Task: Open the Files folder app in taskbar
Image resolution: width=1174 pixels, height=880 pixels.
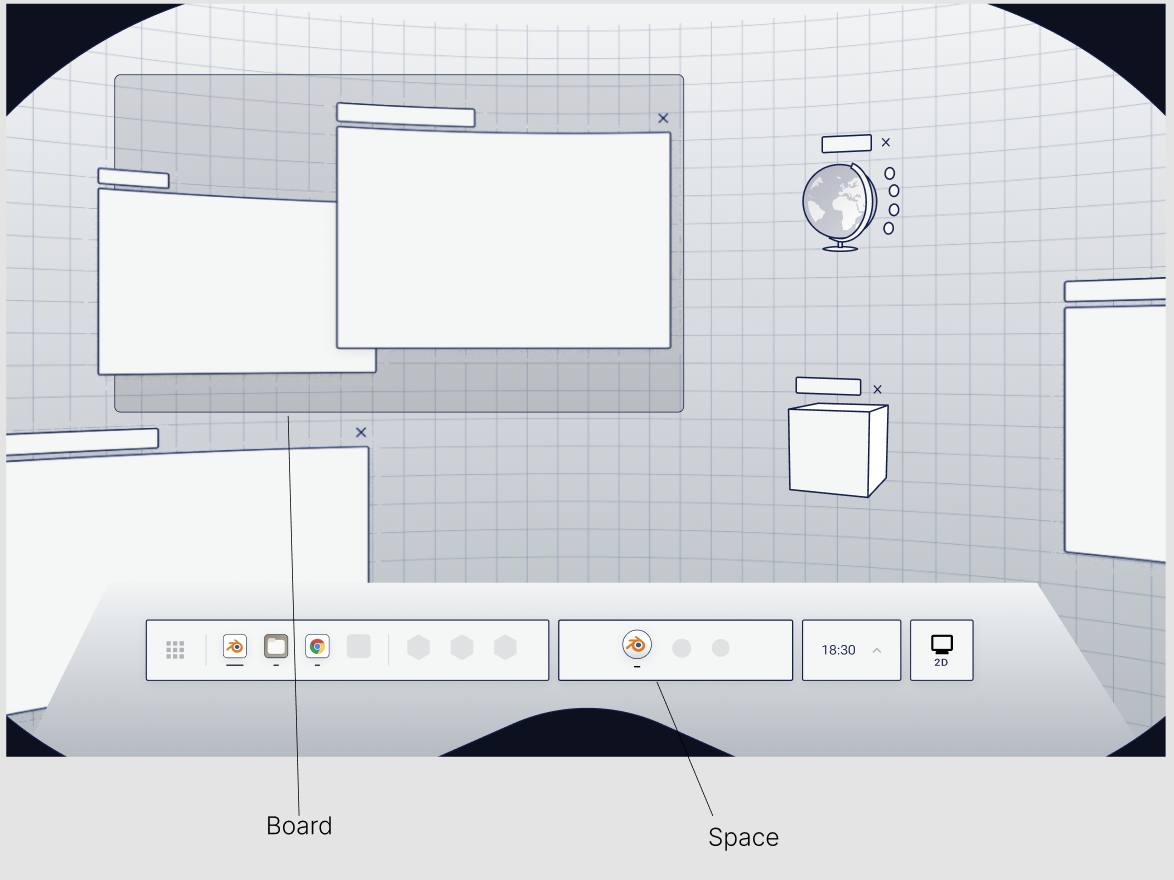Action: click(x=276, y=647)
